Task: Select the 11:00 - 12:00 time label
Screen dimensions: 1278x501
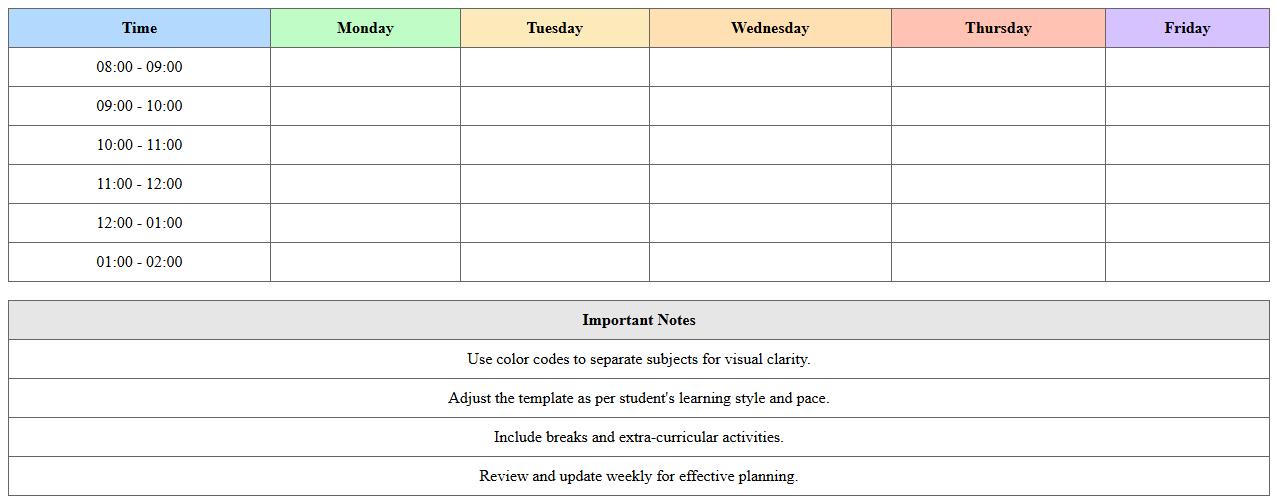Action: coord(139,184)
